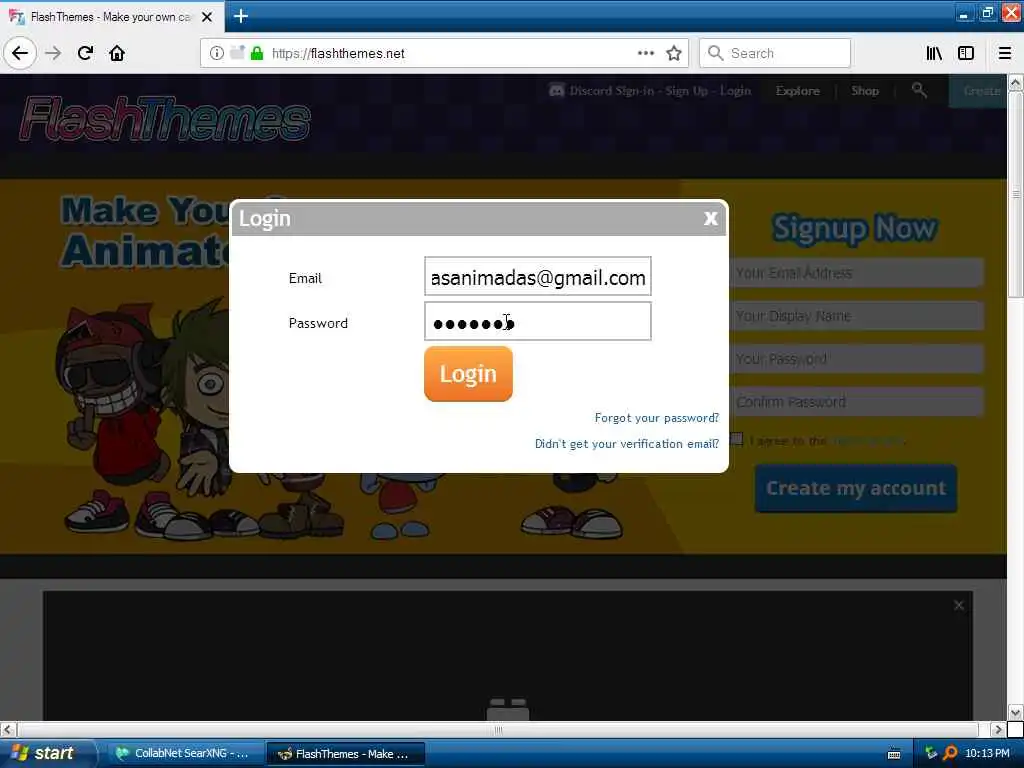Click the horizontal scrollbar right arrow
Viewport: 1024px width, 768px height.
pyautogui.click(x=997, y=729)
